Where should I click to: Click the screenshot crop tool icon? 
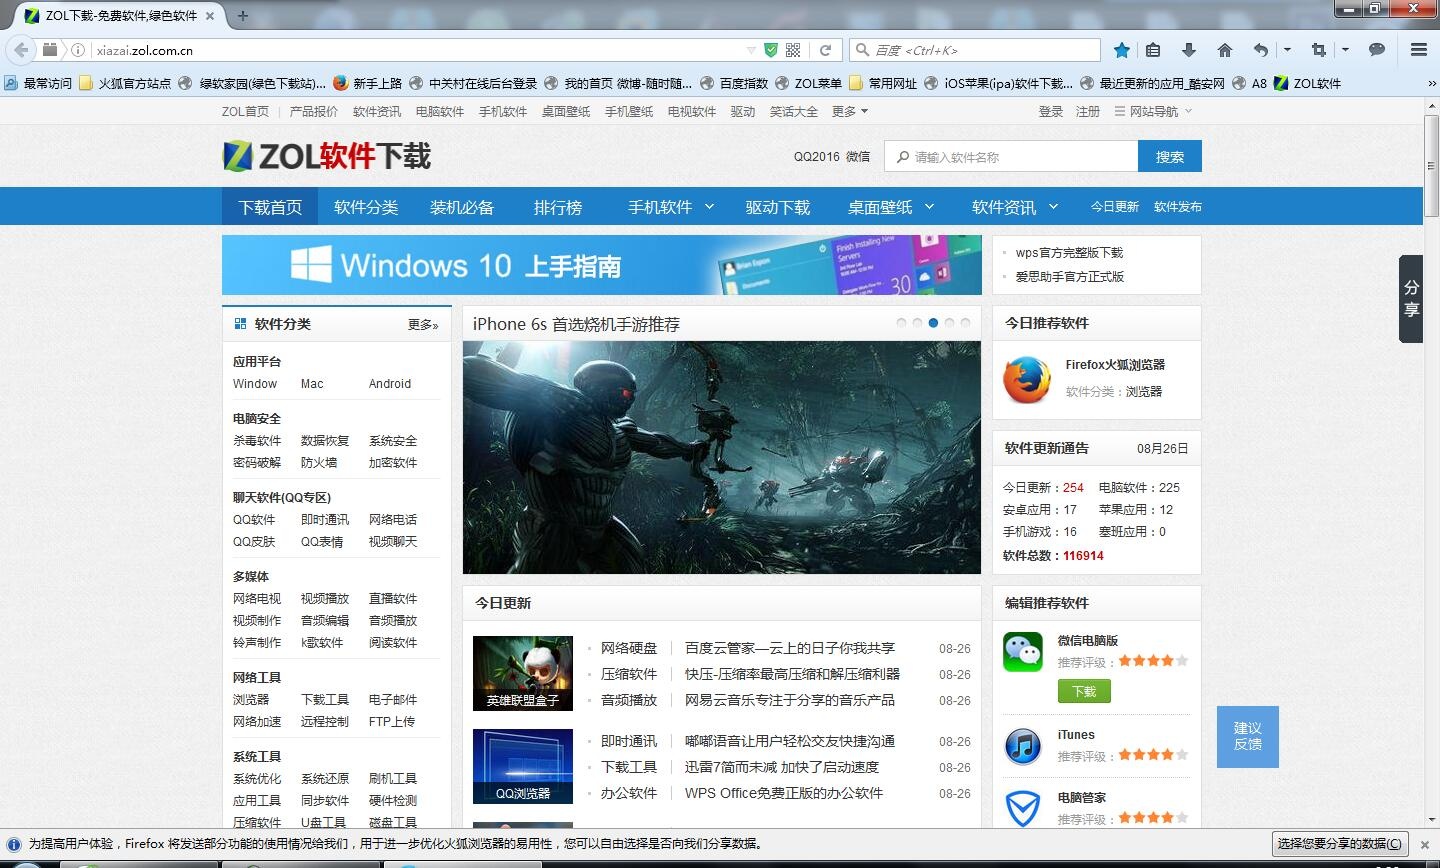[1319, 50]
